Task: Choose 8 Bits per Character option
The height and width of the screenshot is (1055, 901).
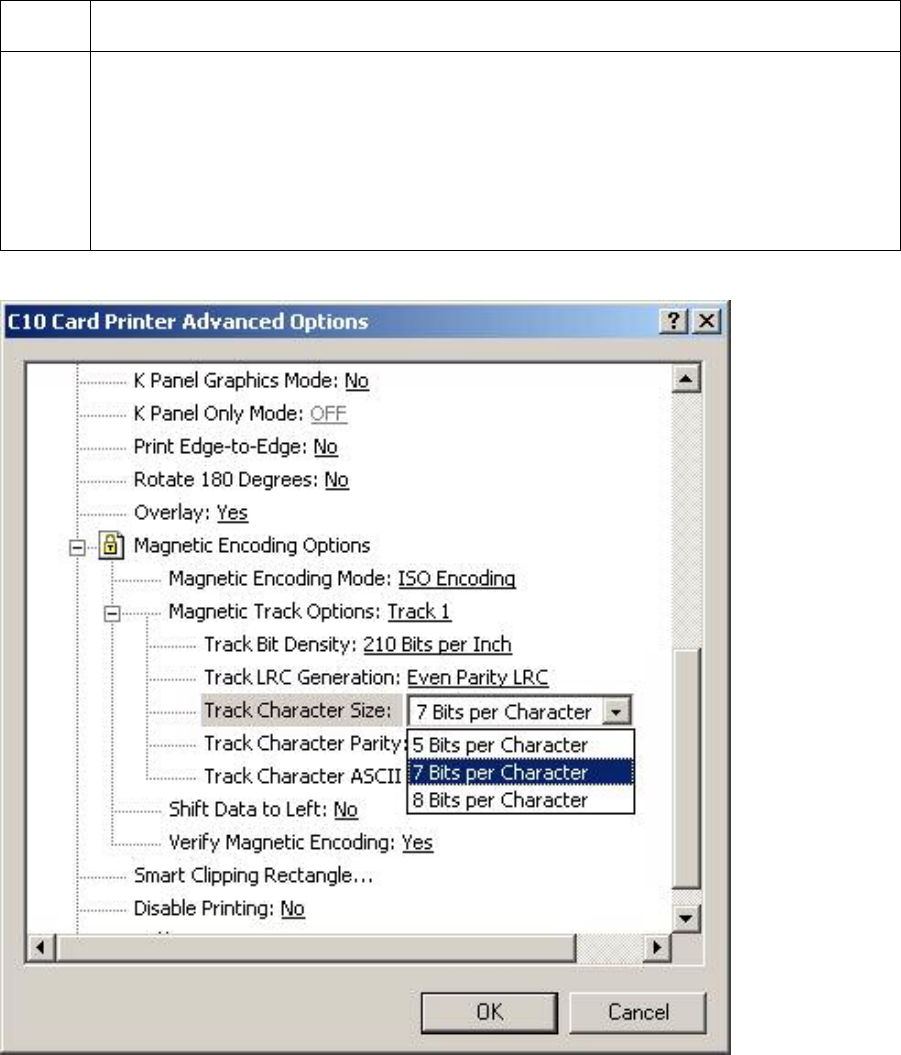Action: tap(521, 800)
